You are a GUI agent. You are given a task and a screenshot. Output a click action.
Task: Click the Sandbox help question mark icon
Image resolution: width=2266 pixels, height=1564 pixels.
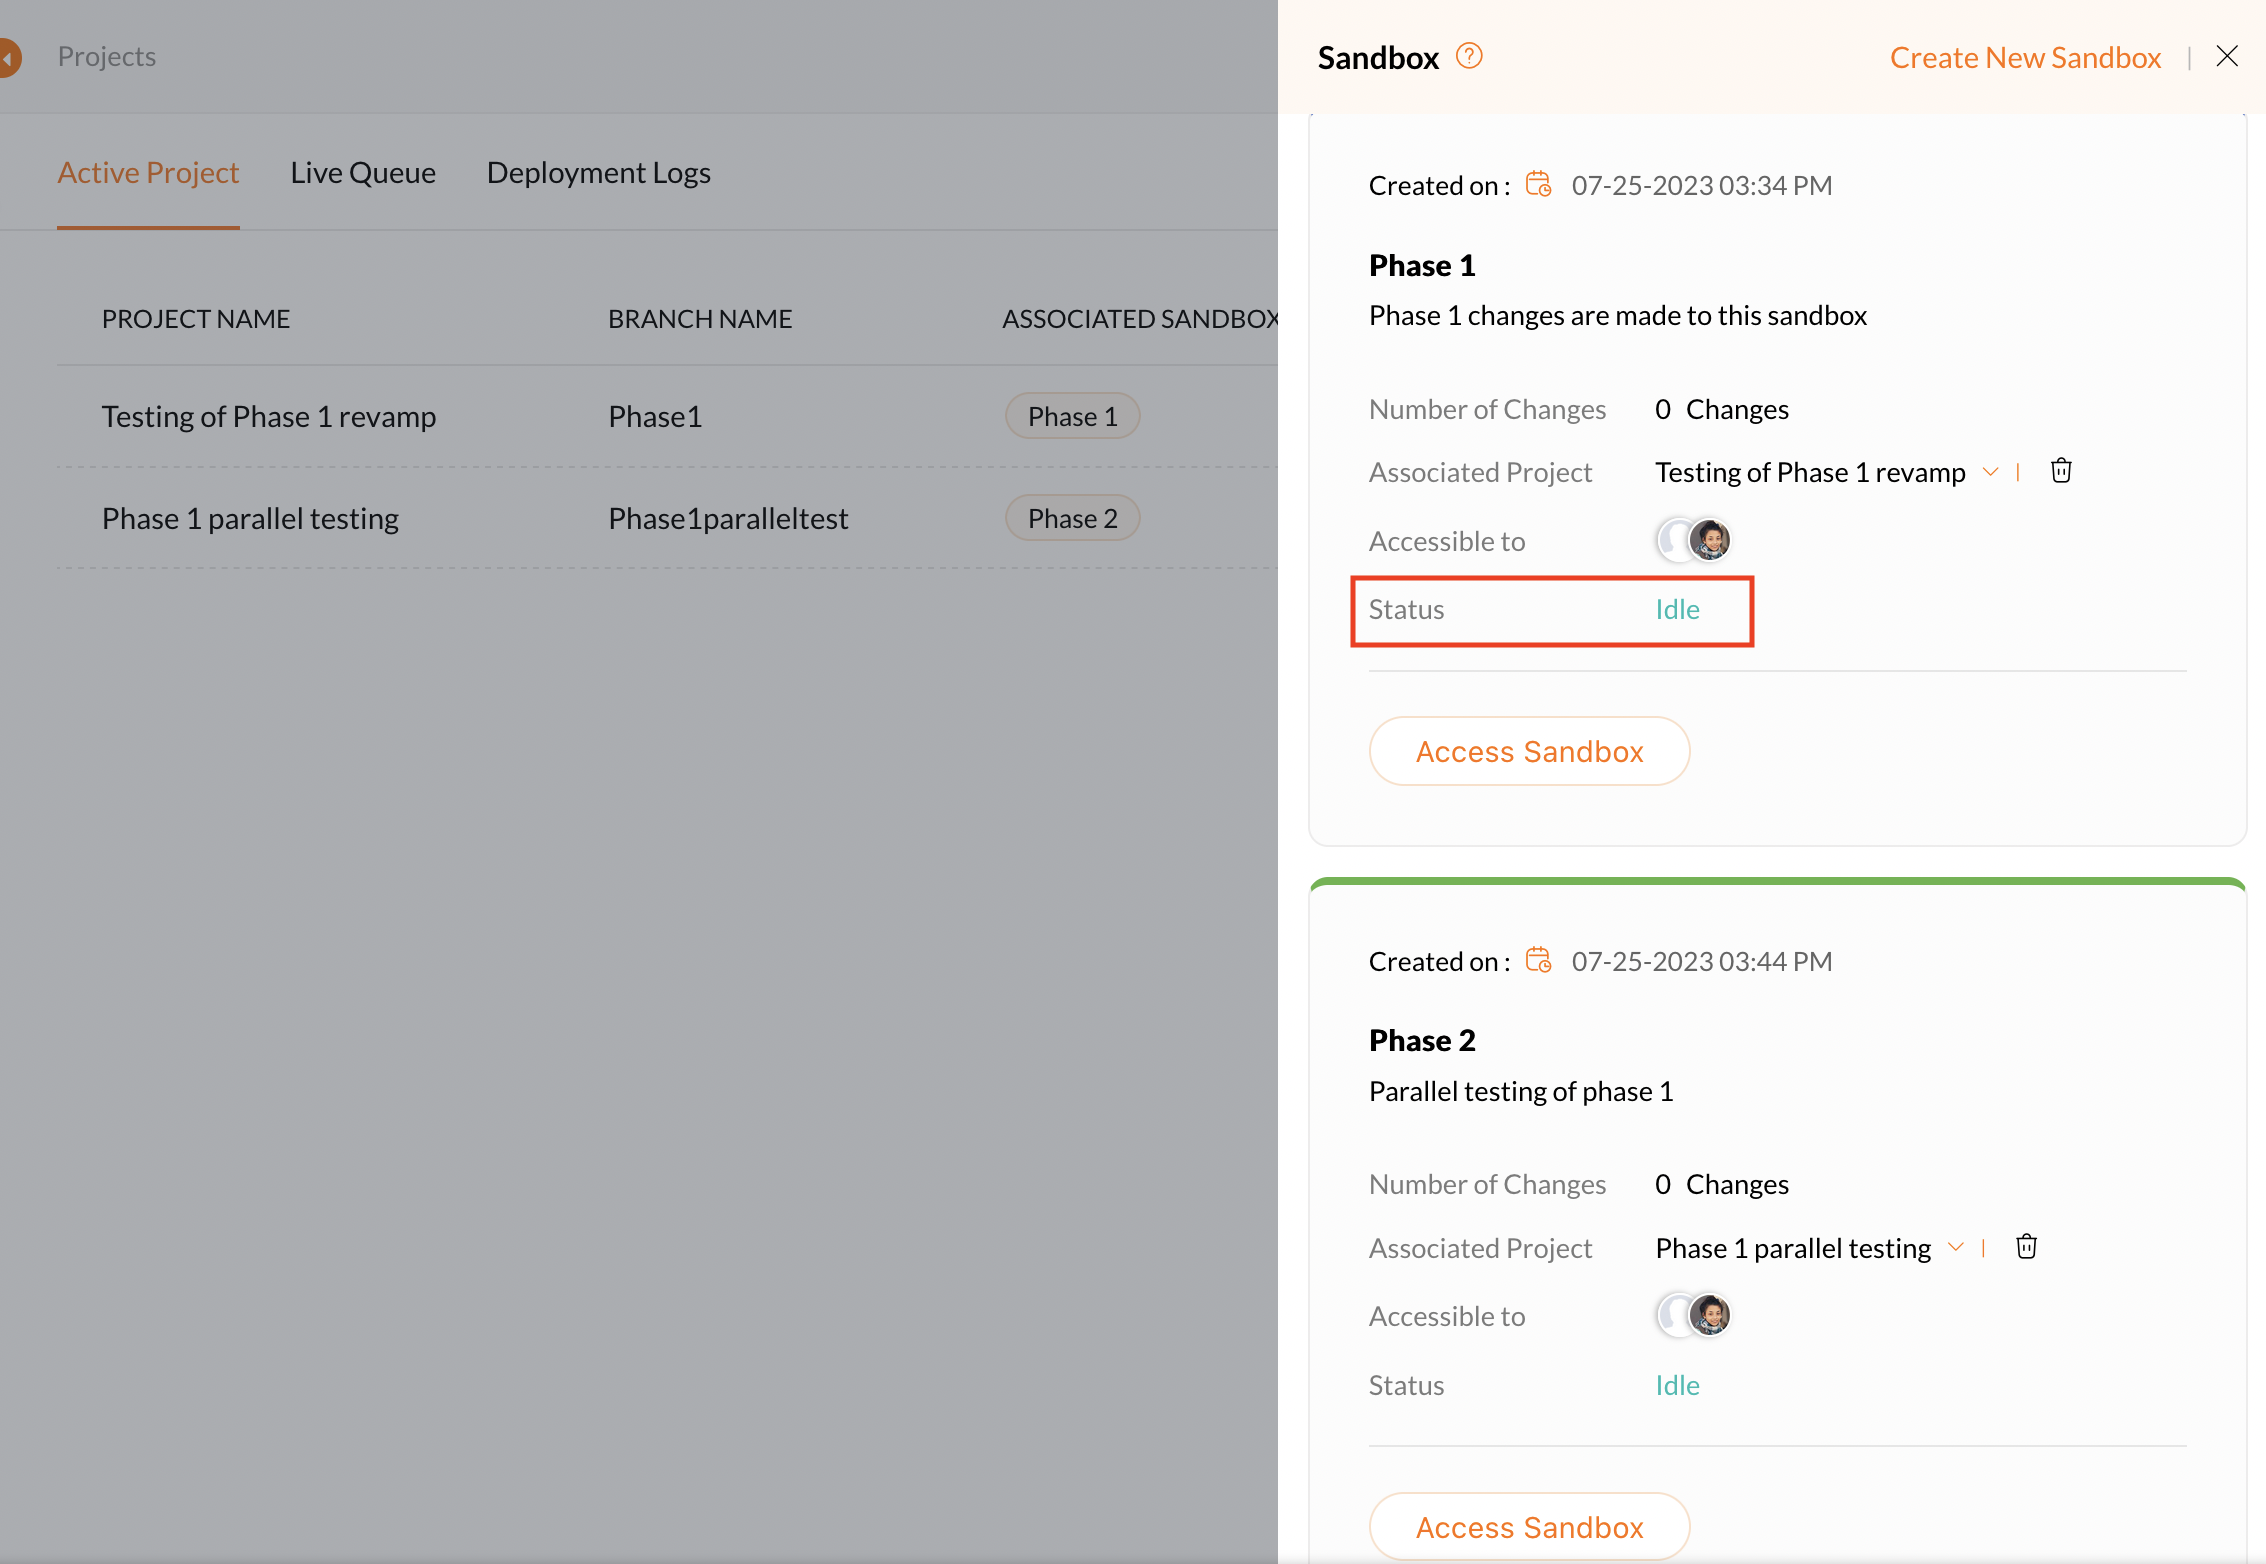(x=1468, y=56)
